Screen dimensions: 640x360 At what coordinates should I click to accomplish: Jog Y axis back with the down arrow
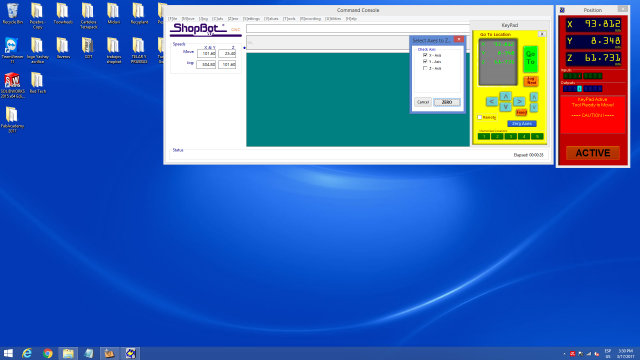(505, 107)
